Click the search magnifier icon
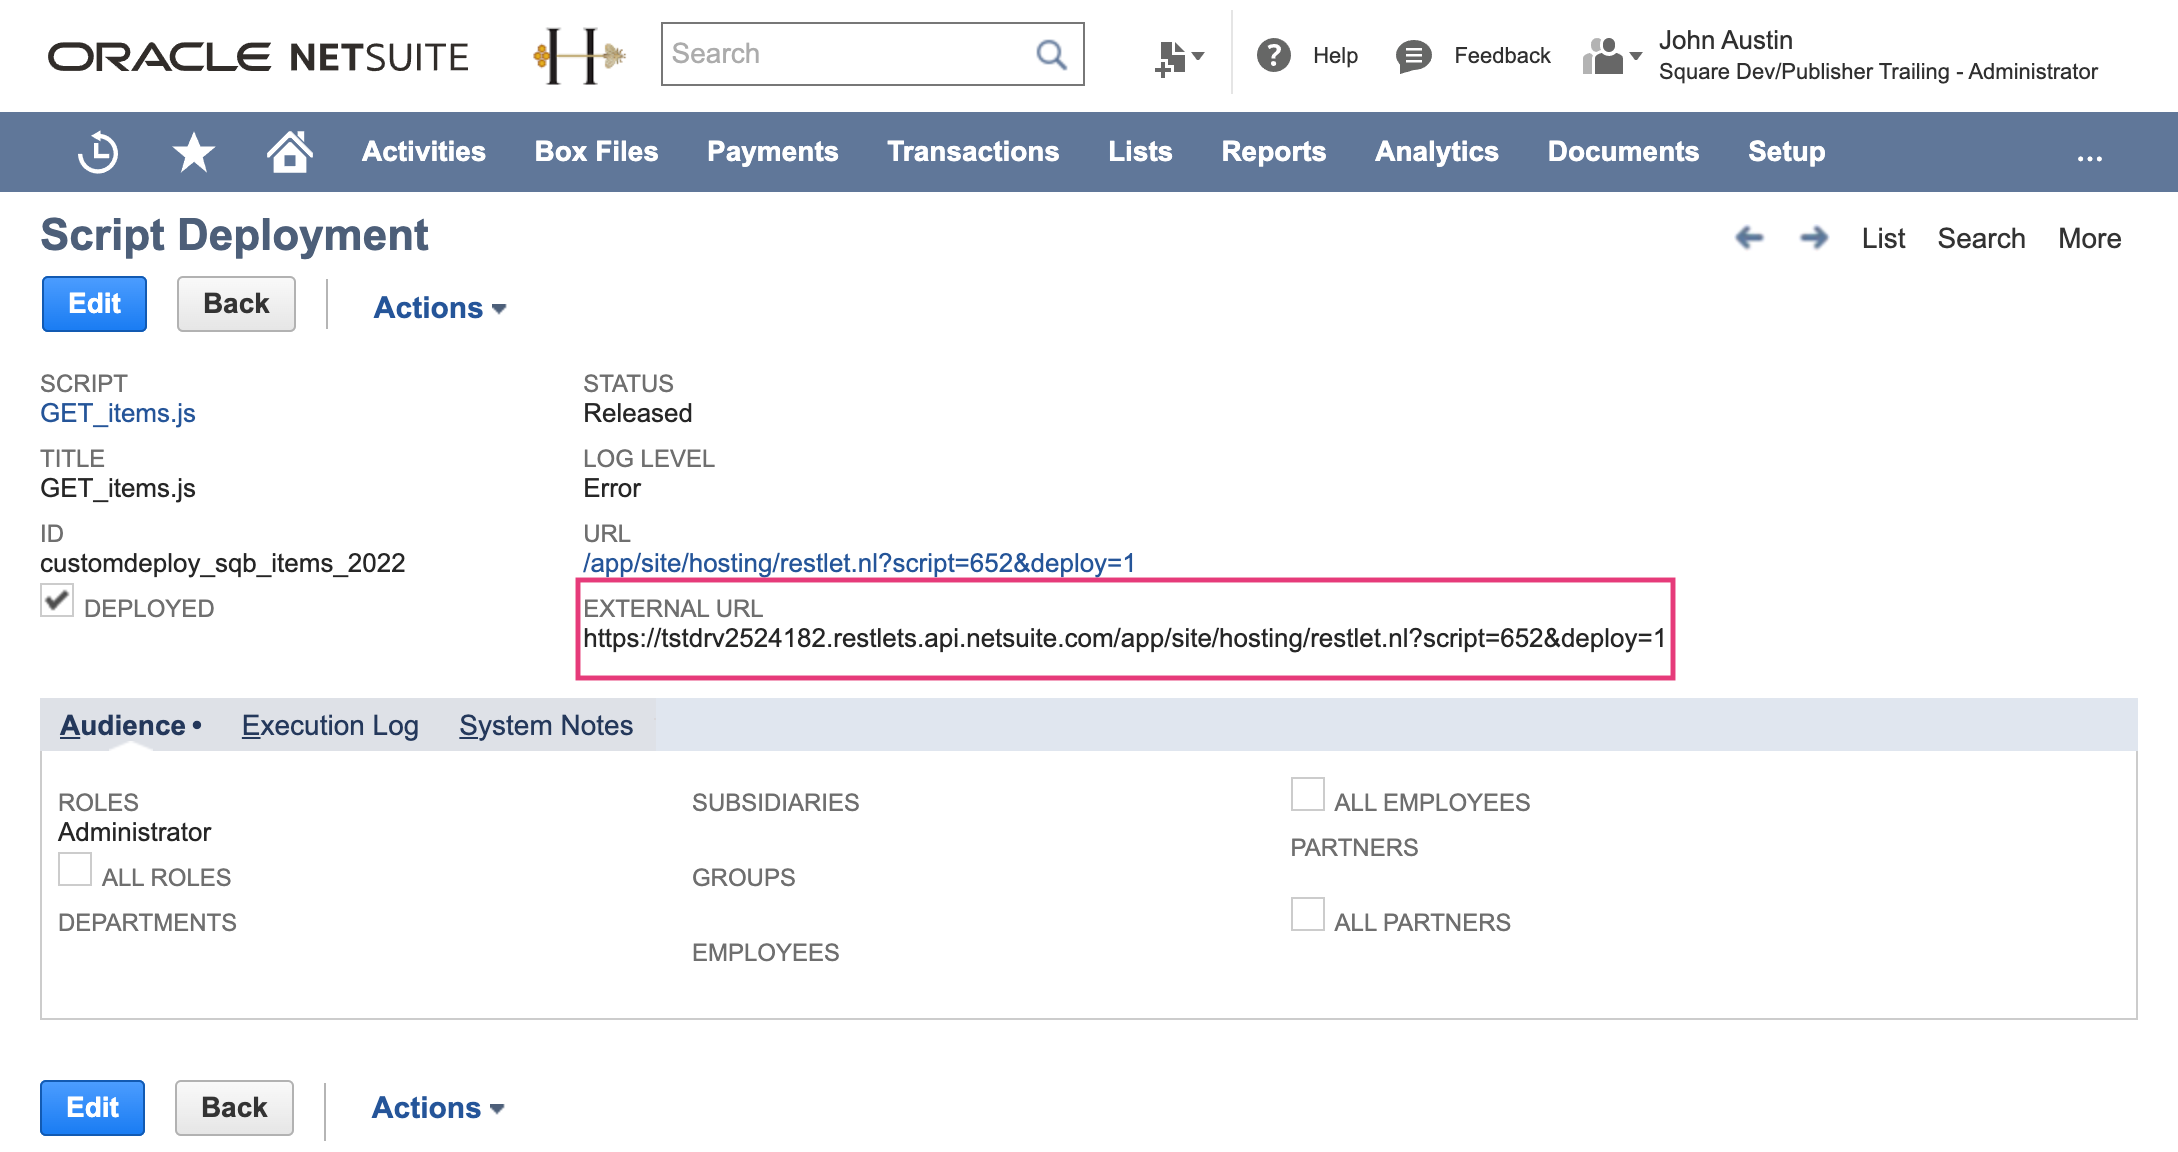 click(1050, 54)
